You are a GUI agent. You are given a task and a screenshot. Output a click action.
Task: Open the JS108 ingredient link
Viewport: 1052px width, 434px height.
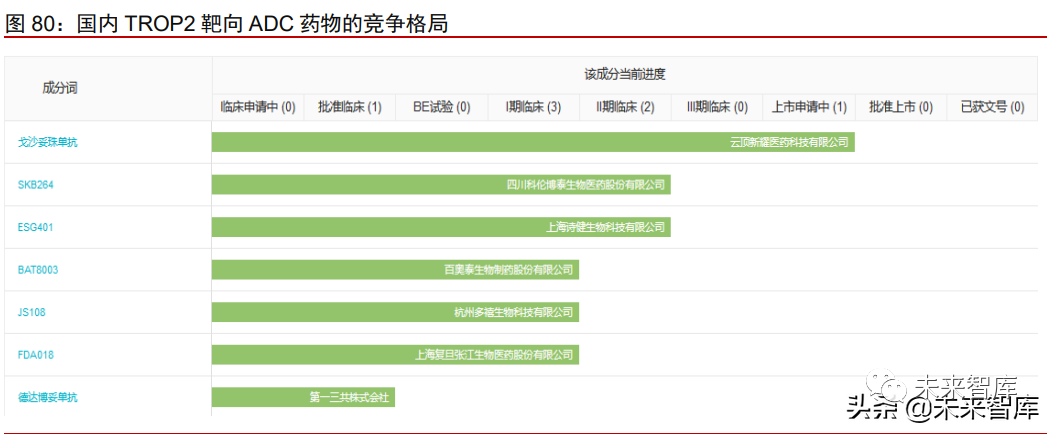[x=32, y=312]
